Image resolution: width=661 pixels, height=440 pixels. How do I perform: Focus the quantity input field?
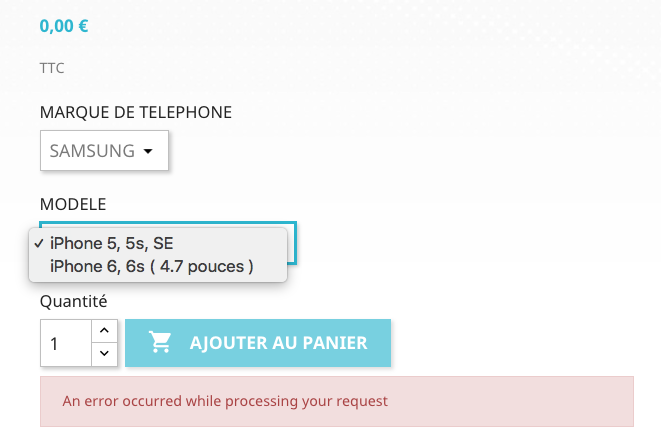point(66,343)
